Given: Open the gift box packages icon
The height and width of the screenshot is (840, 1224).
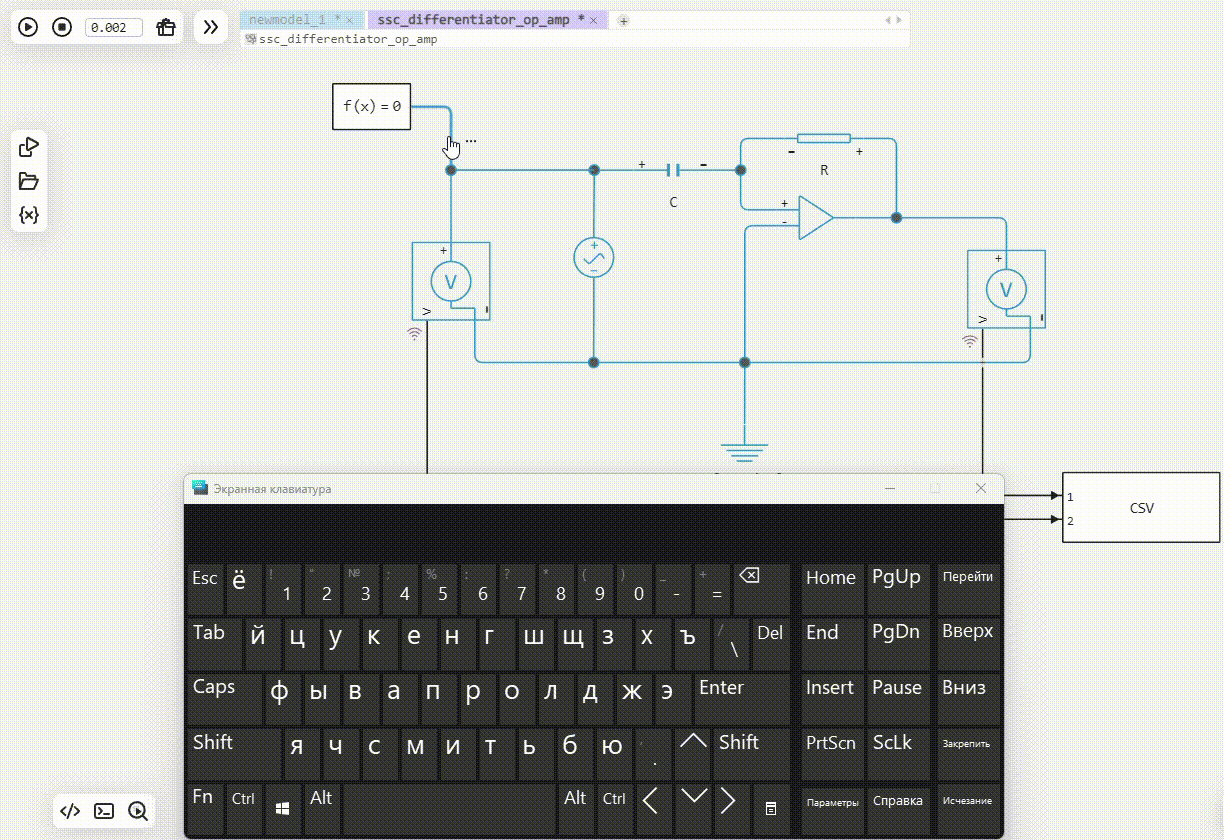Looking at the screenshot, I should pyautogui.click(x=165, y=27).
